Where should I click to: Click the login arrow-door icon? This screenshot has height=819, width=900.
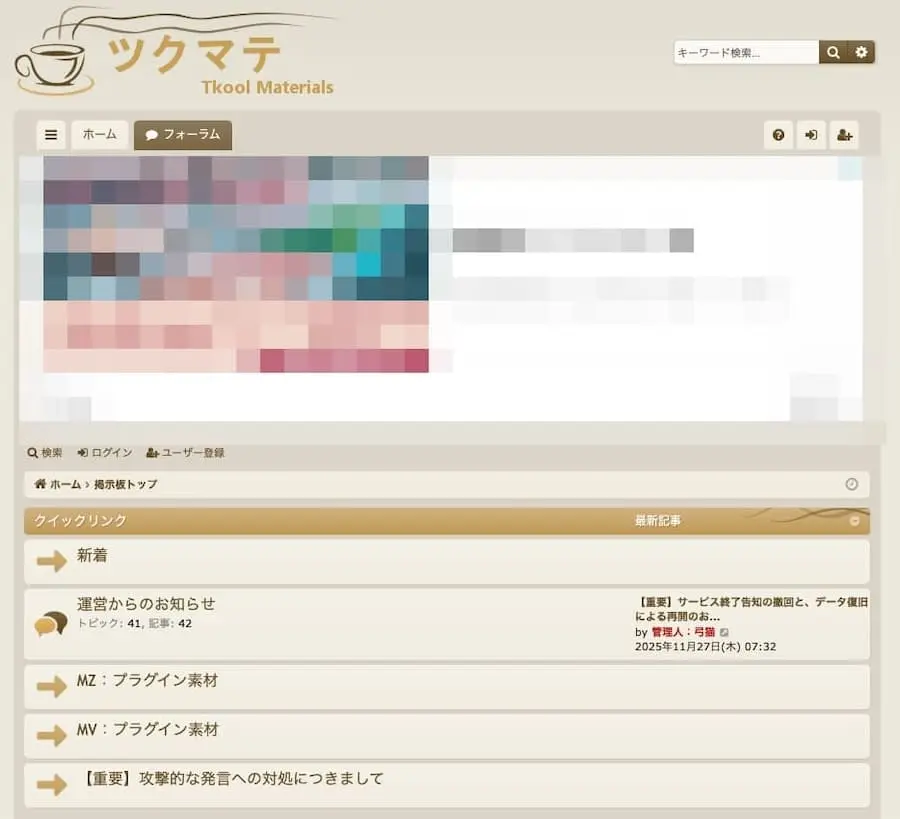click(811, 135)
